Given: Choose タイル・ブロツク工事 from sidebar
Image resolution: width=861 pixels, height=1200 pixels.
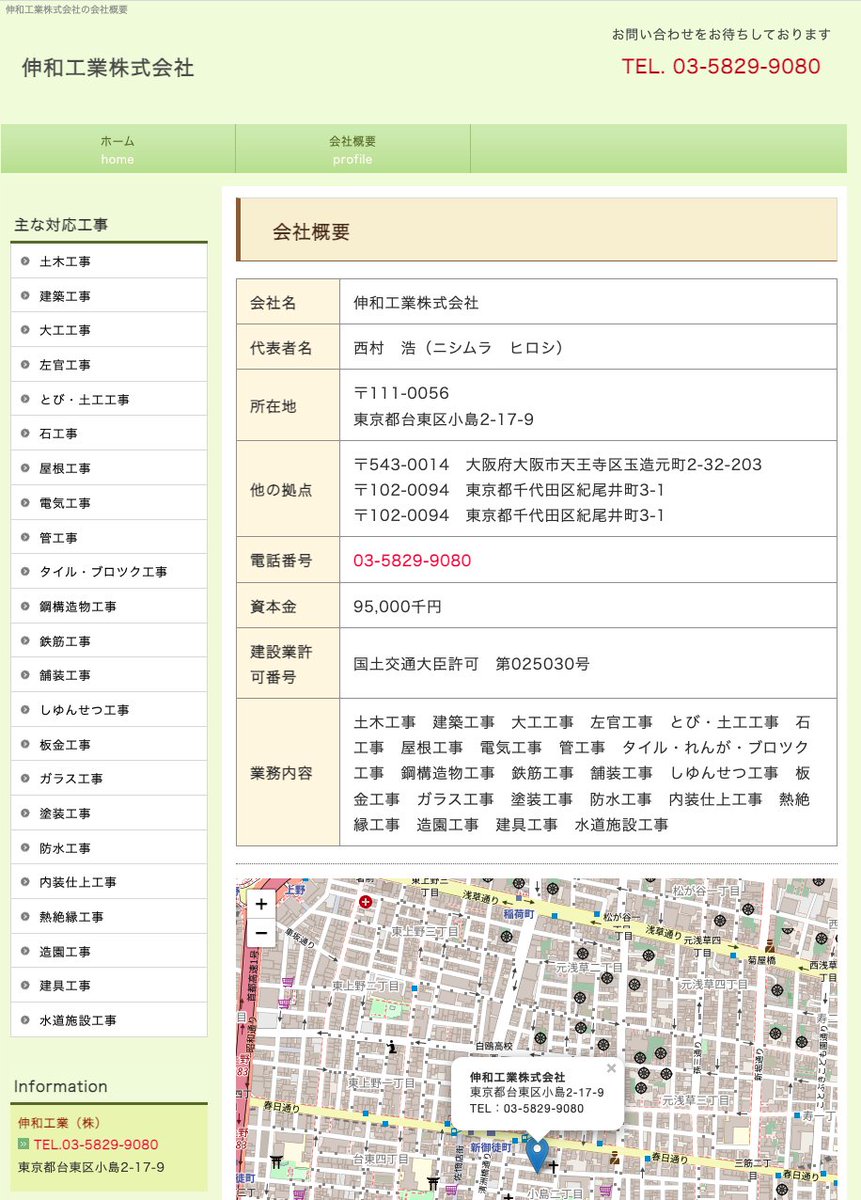Looking at the screenshot, I should [x=109, y=572].
